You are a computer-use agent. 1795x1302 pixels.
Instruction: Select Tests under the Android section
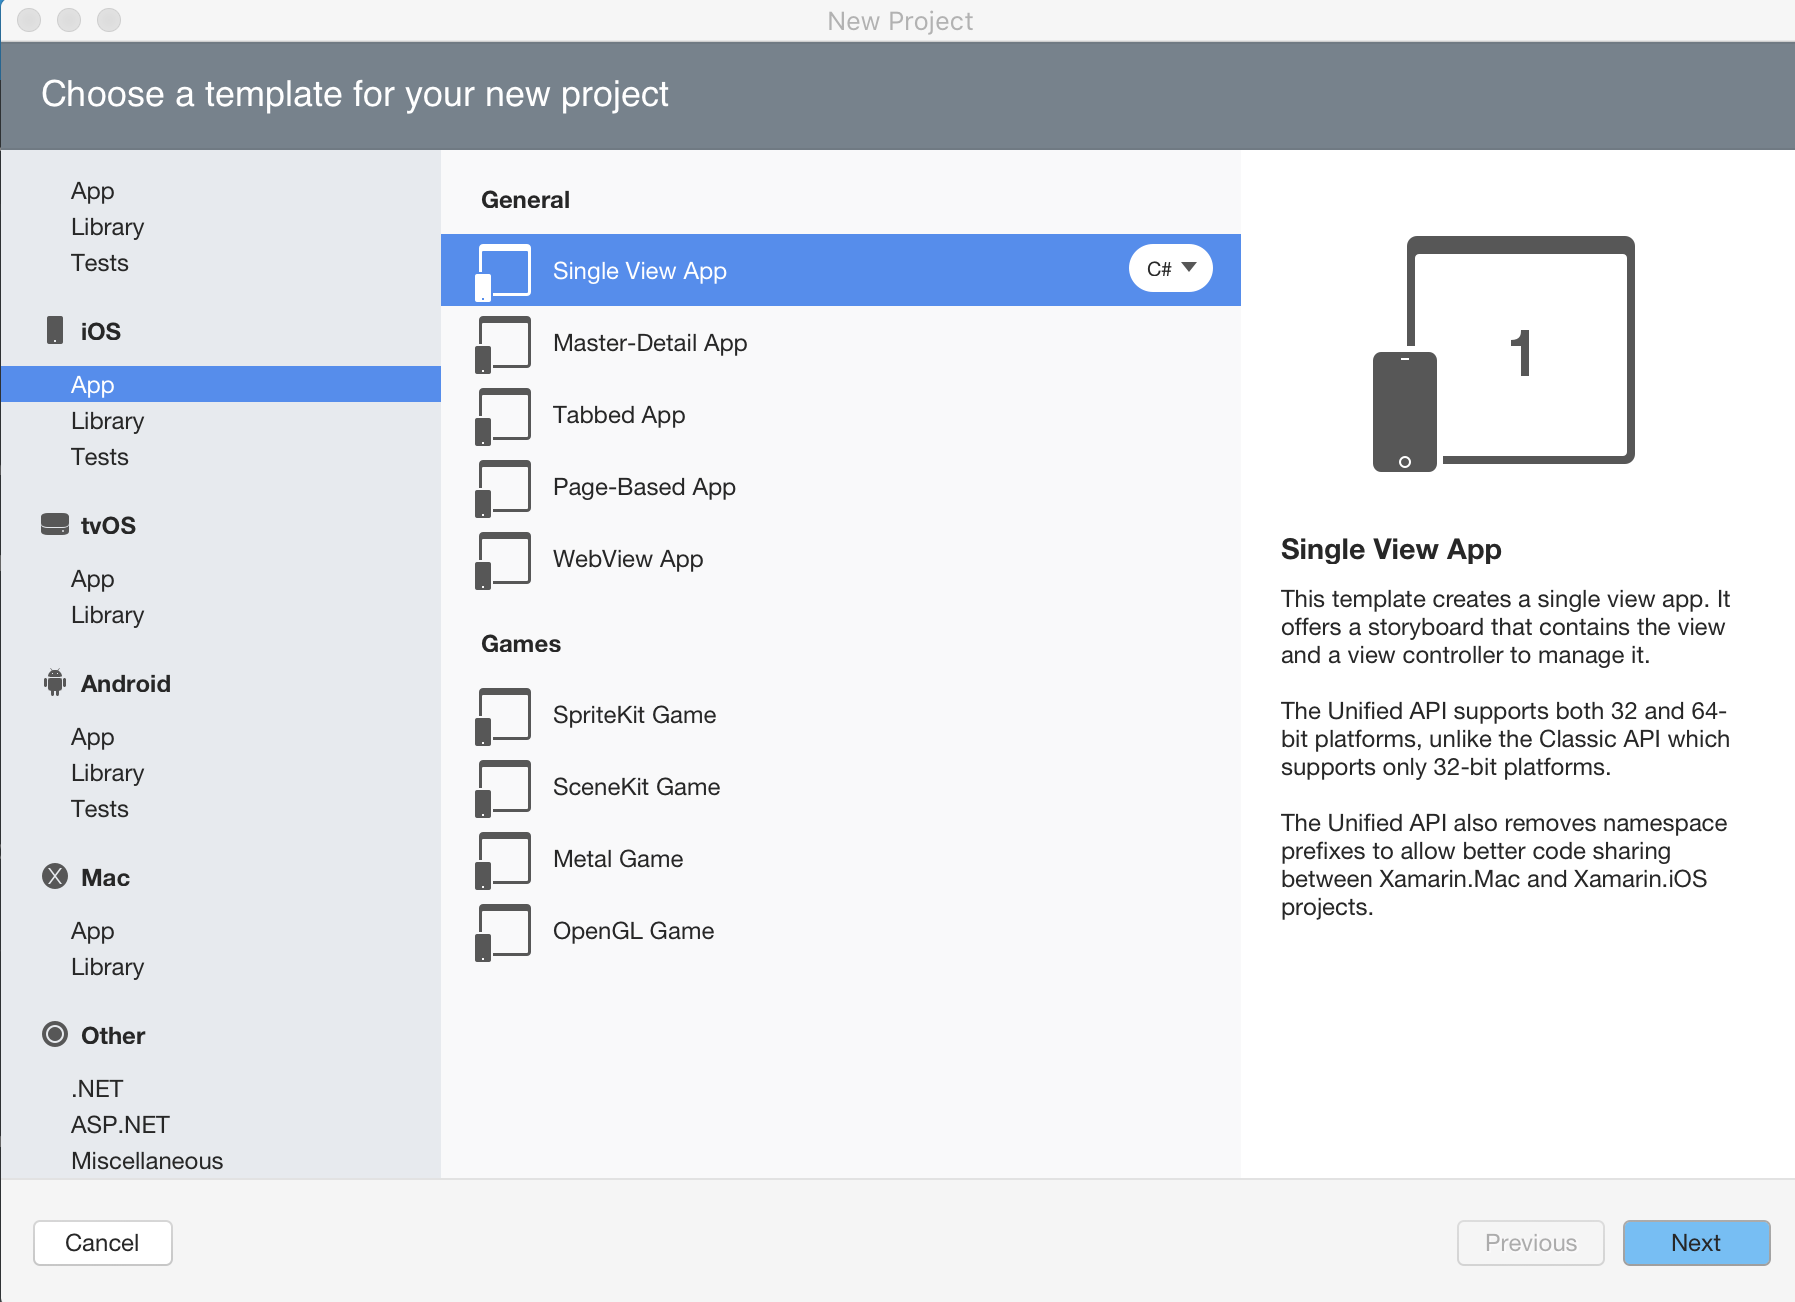[x=99, y=808]
